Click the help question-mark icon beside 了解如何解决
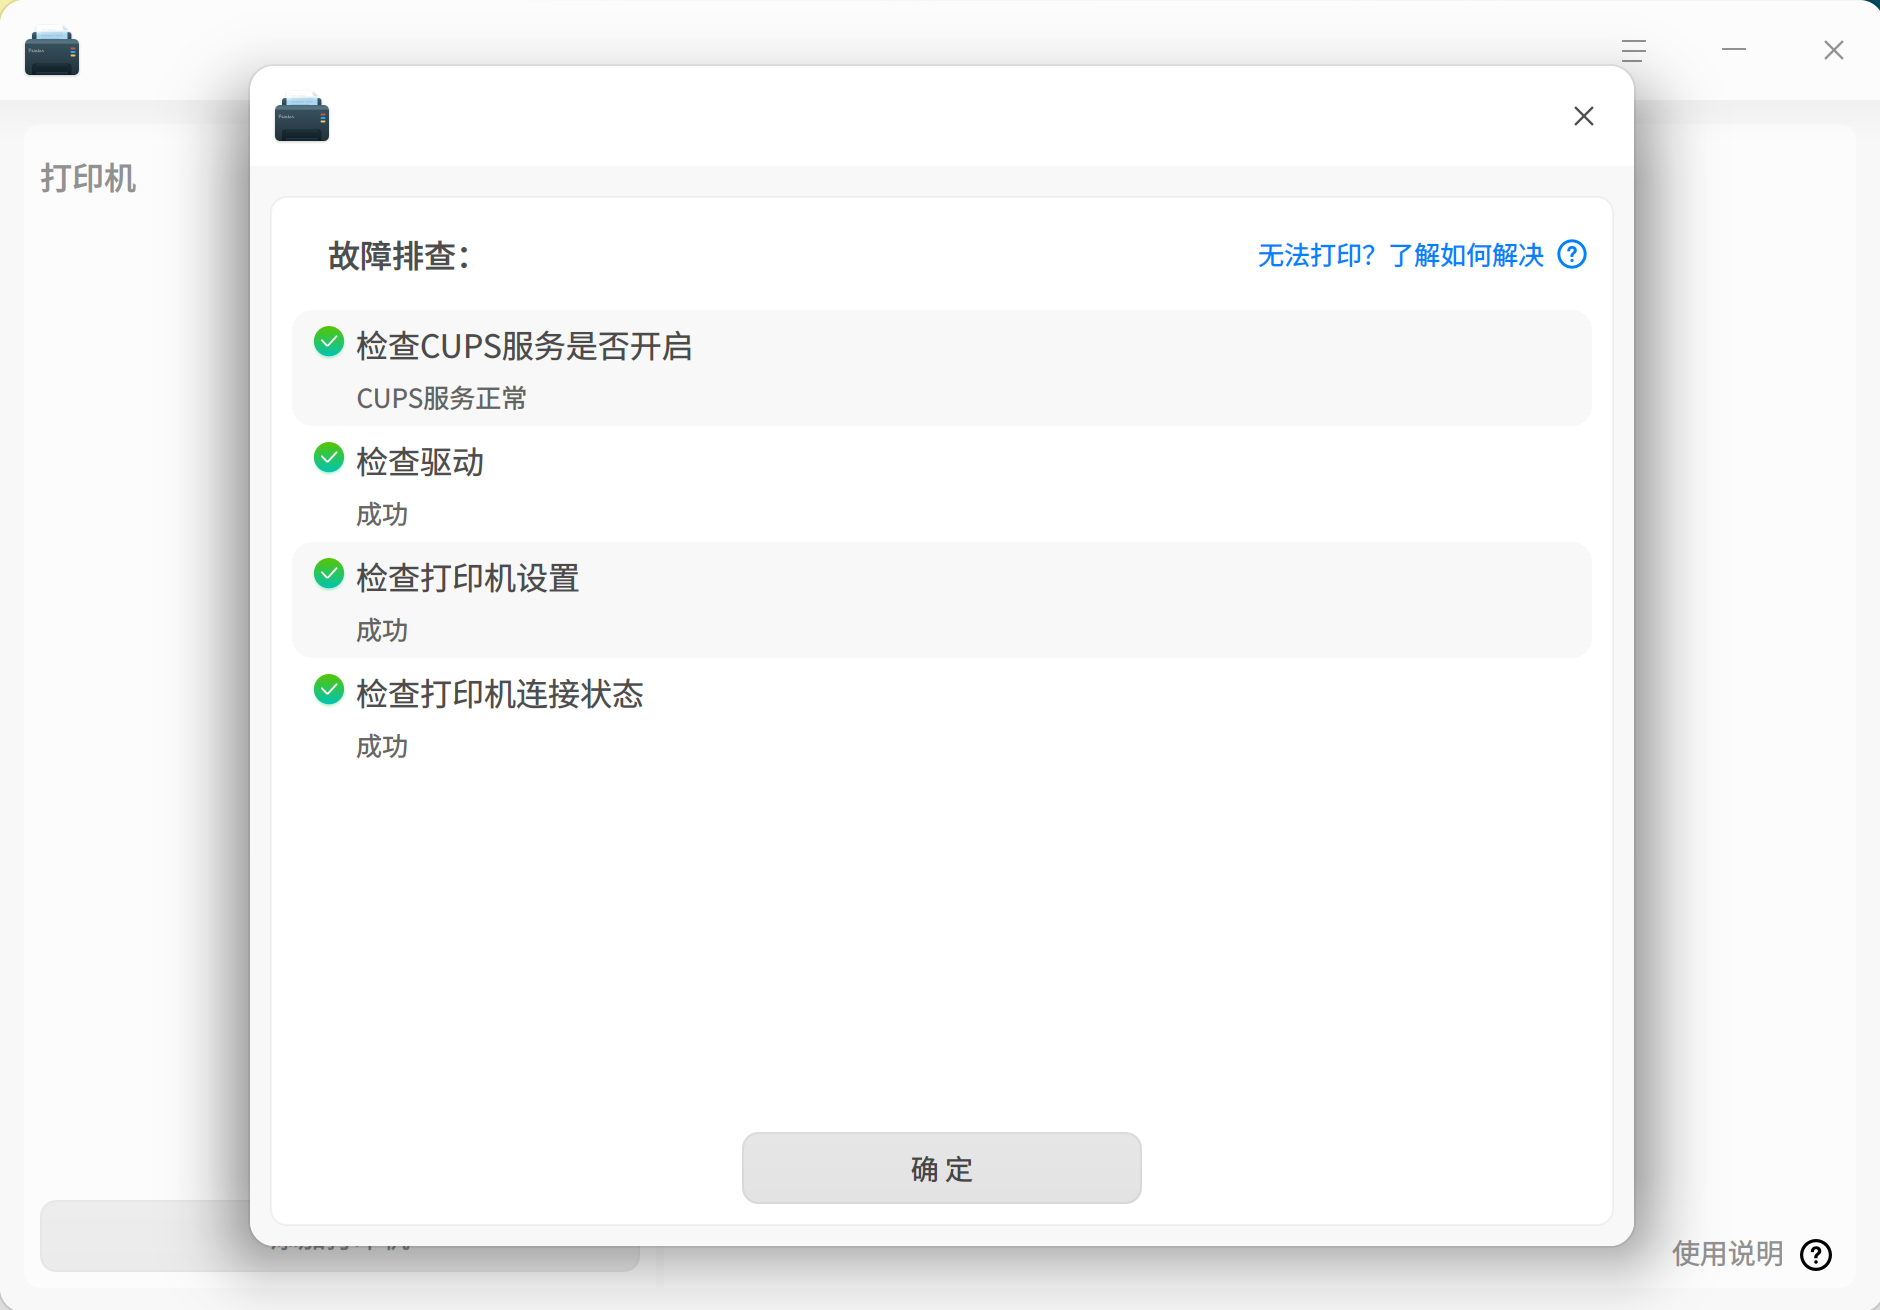Screen dimensions: 1880x1310 click(1572, 255)
